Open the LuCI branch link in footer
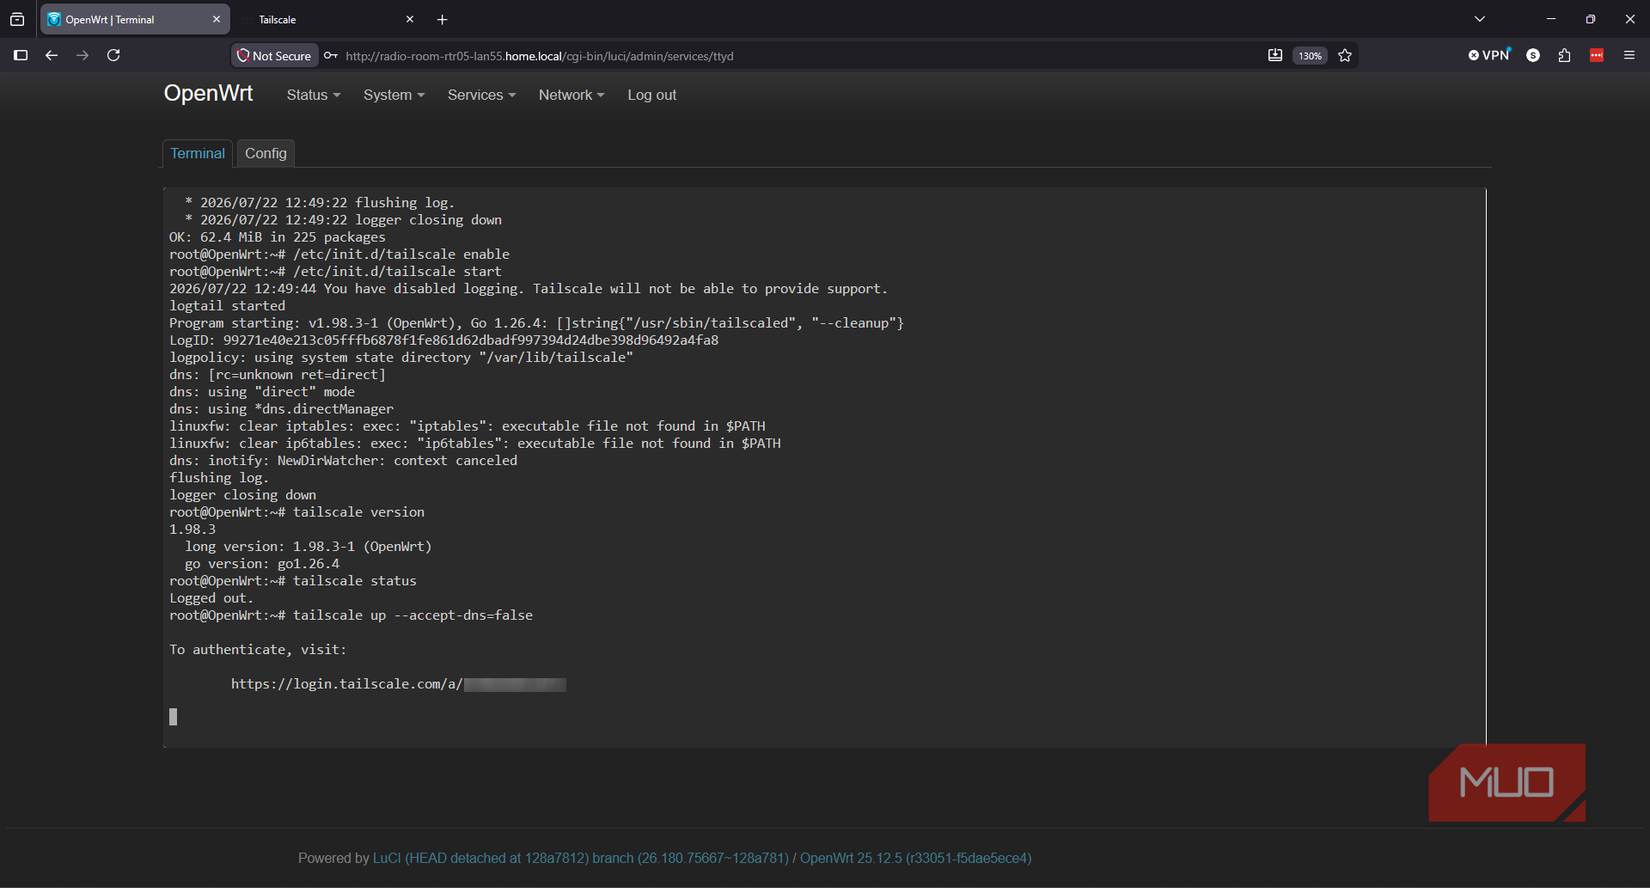Image resolution: width=1650 pixels, height=888 pixels. (581, 858)
